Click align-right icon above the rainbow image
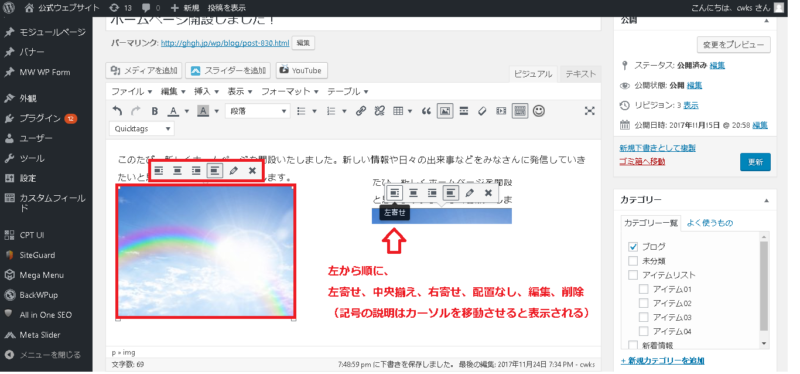The image size is (800, 374). (x=196, y=170)
